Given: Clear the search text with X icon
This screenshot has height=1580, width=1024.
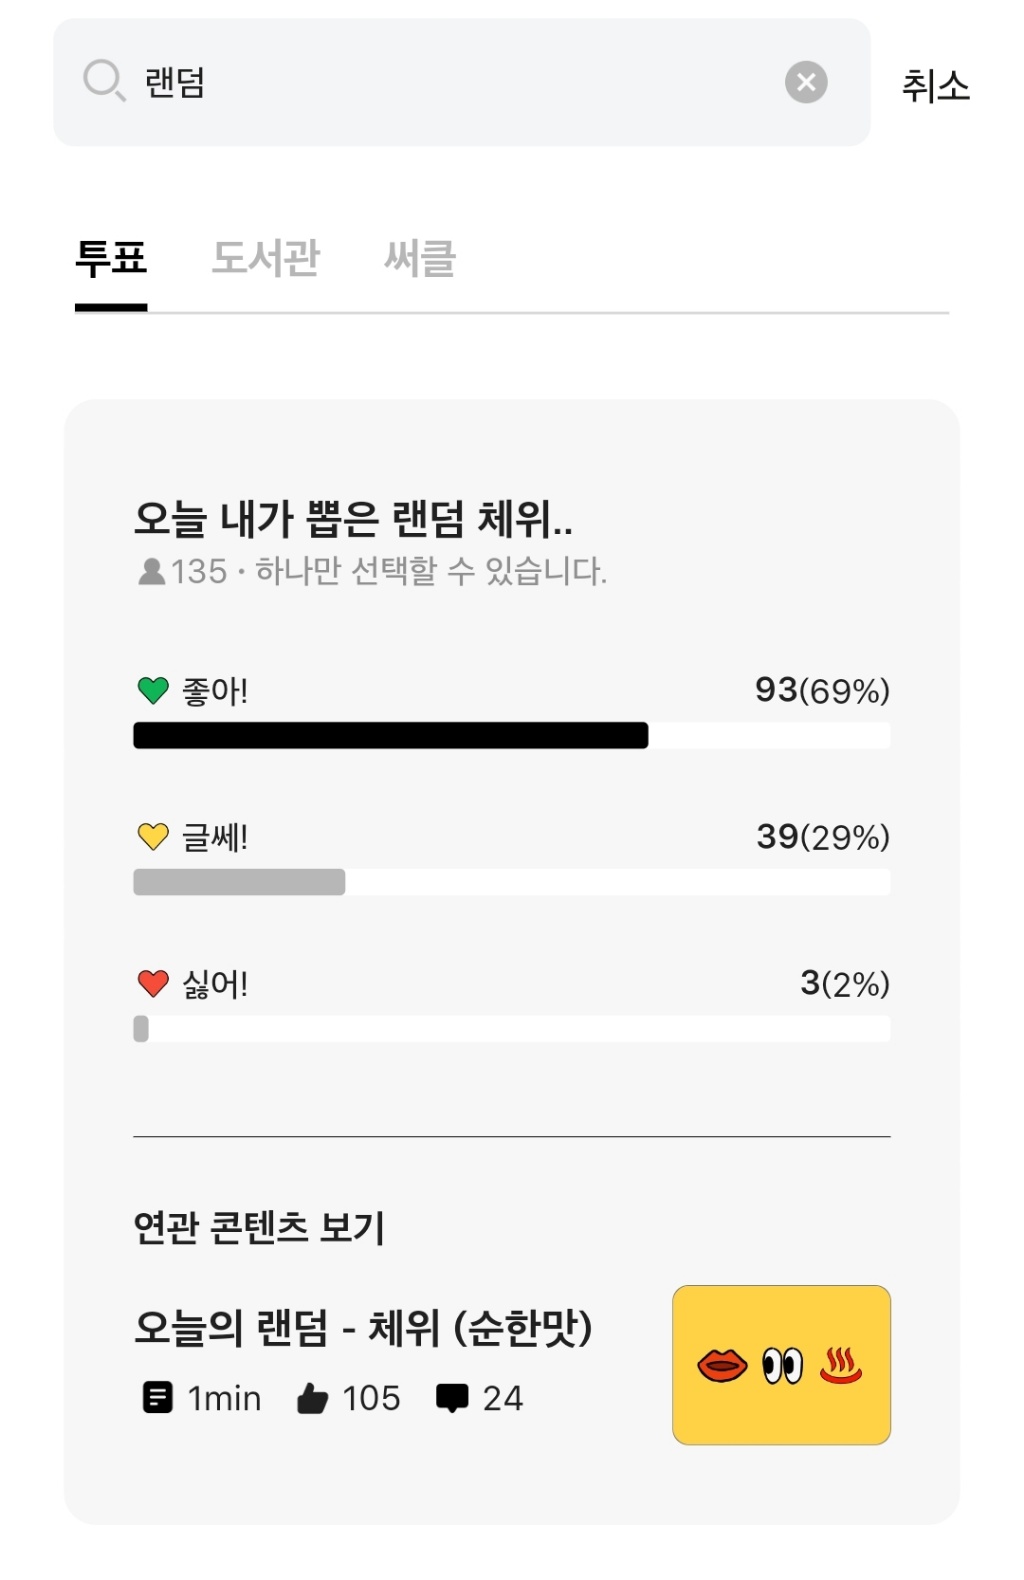Looking at the screenshot, I should (806, 82).
